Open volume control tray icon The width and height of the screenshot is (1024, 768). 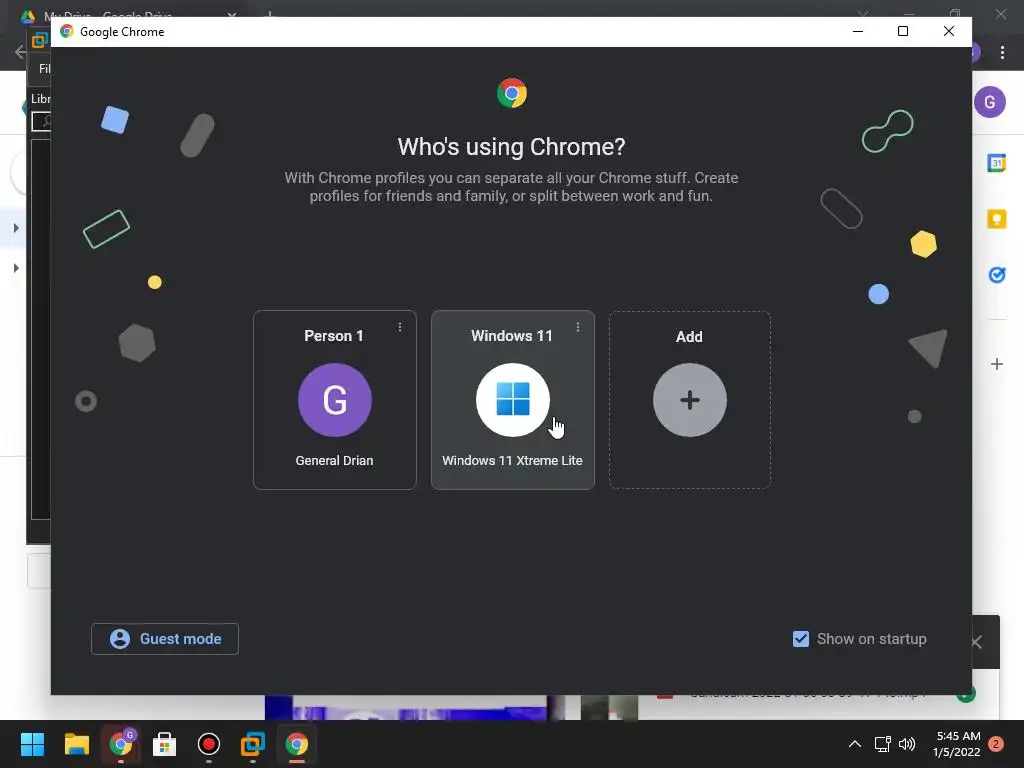click(907, 744)
